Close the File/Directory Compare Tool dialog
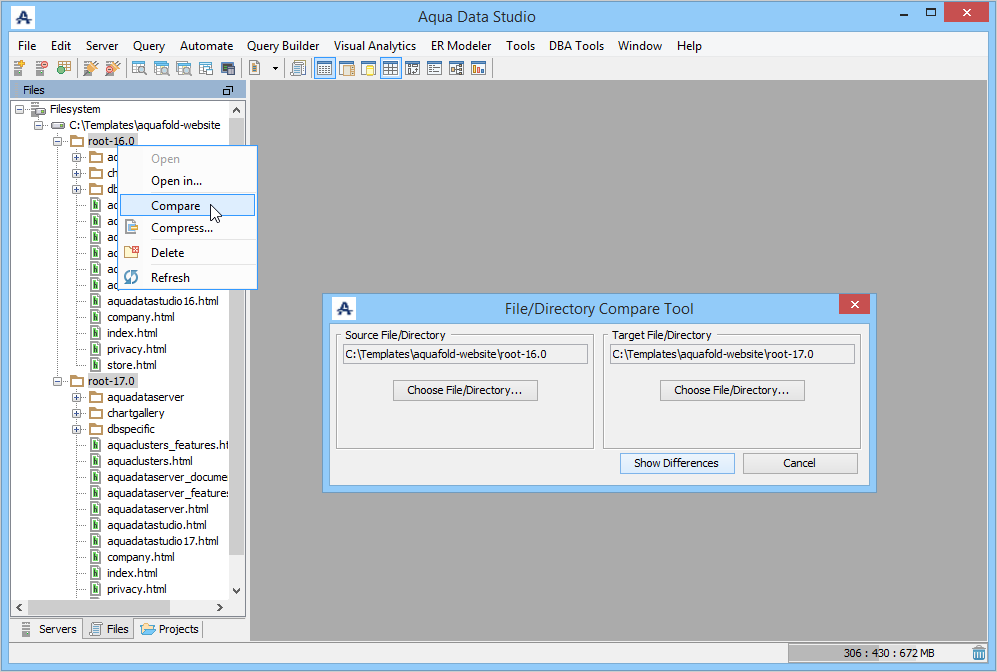Image resolution: width=997 pixels, height=672 pixels. click(x=854, y=305)
